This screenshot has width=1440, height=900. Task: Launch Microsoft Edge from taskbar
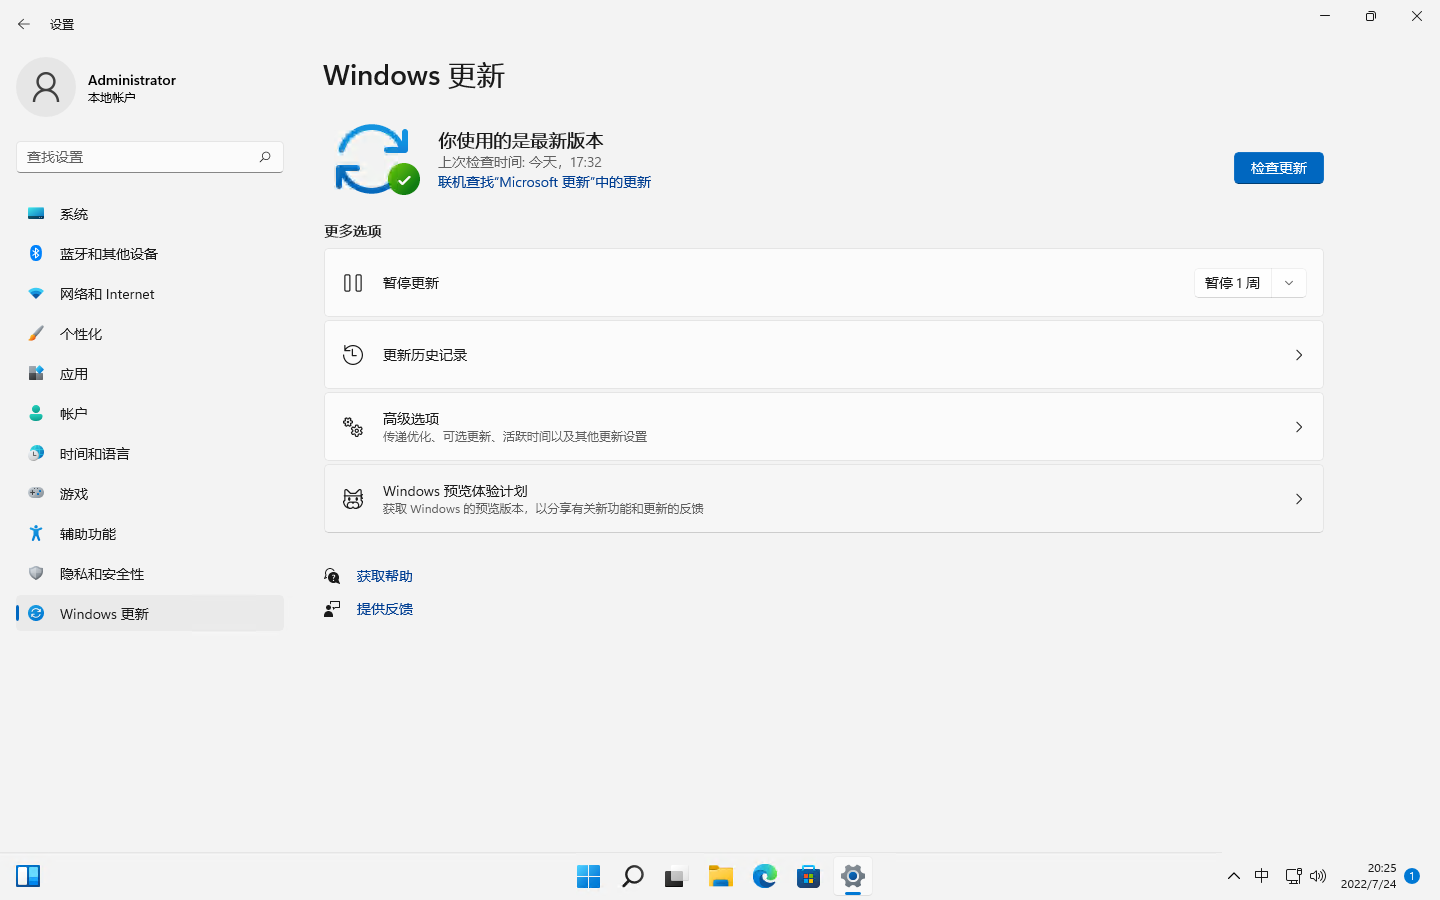coord(765,877)
